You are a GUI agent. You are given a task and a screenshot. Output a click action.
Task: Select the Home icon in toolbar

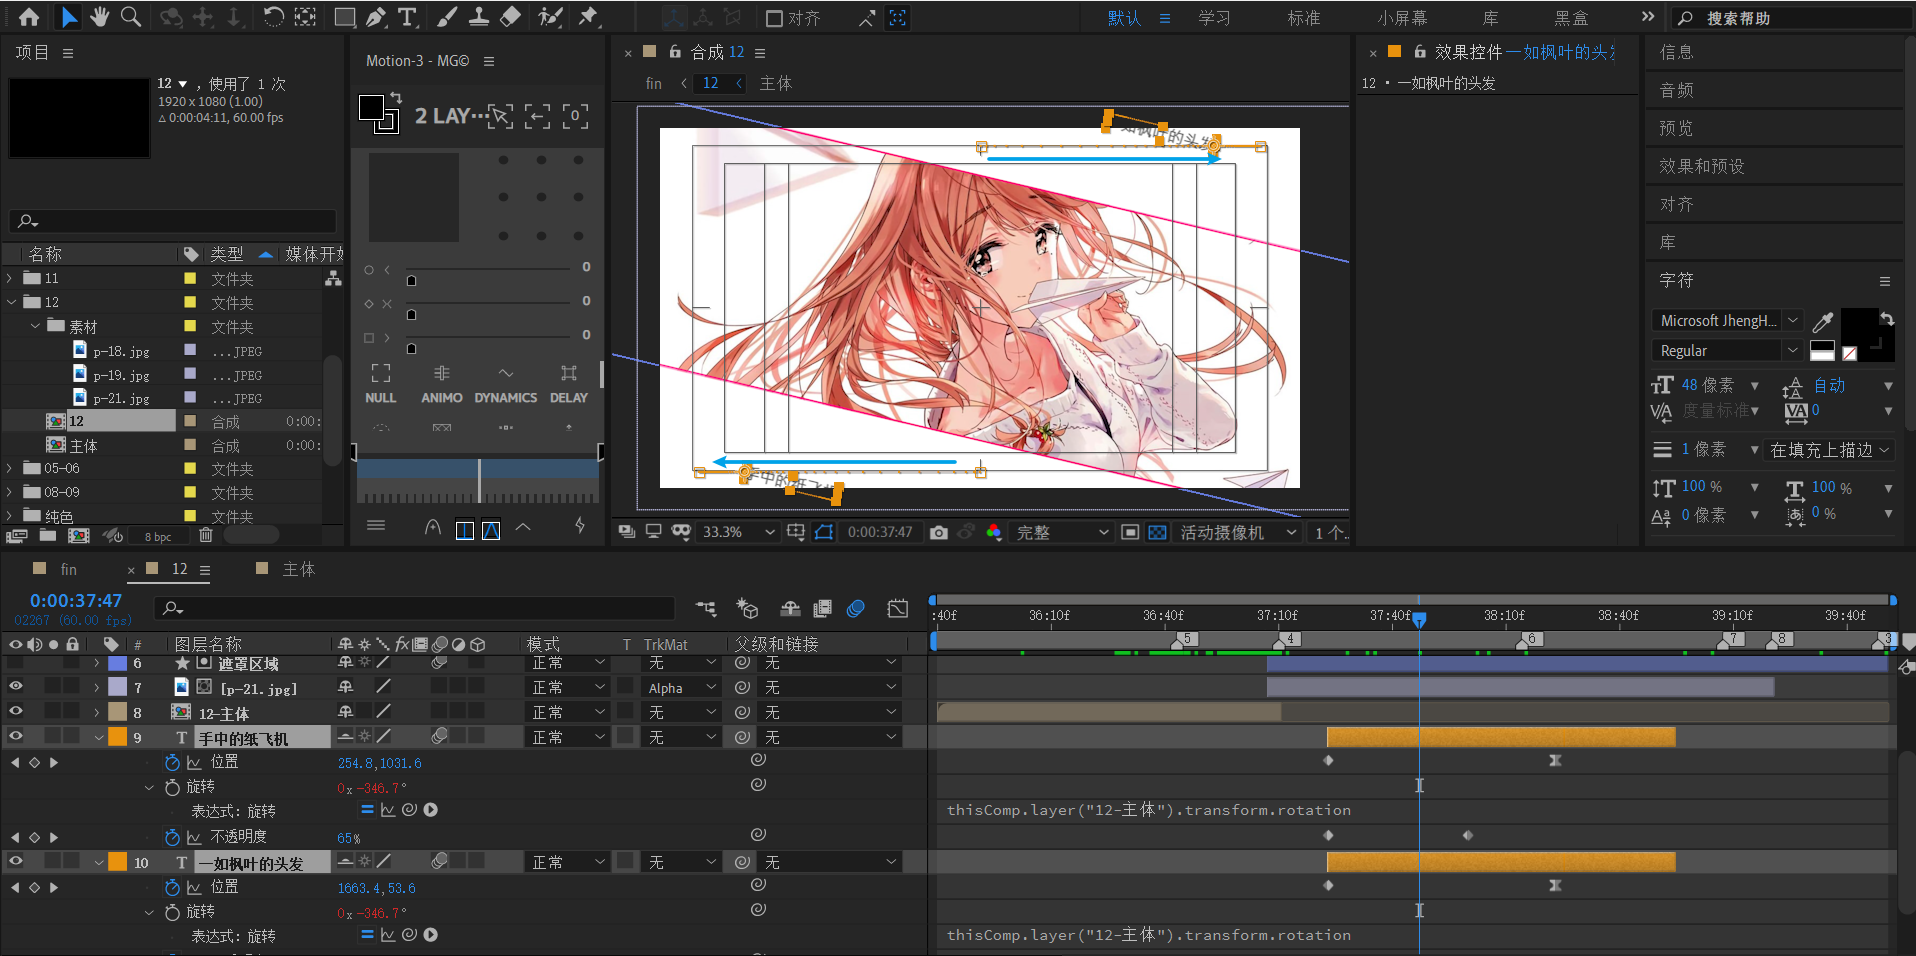(x=29, y=17)
